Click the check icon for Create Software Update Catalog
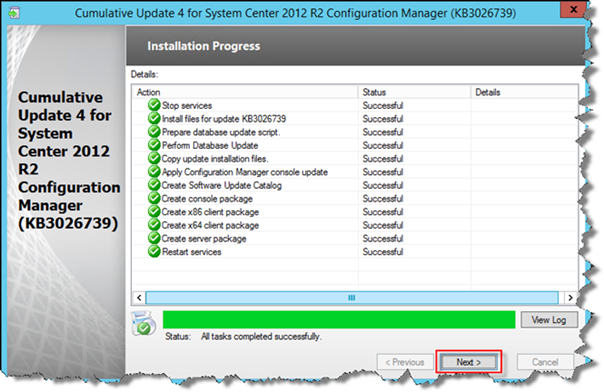Screen dimensions: 604x392 point(154,185)
